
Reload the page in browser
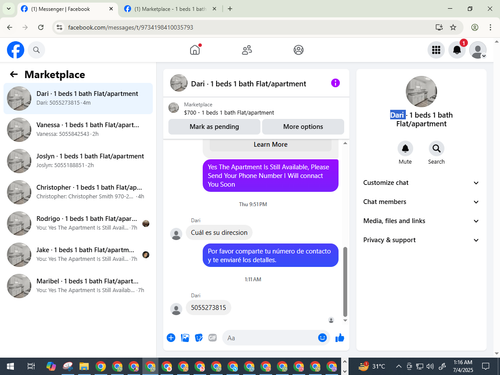[x=41, y=27]
